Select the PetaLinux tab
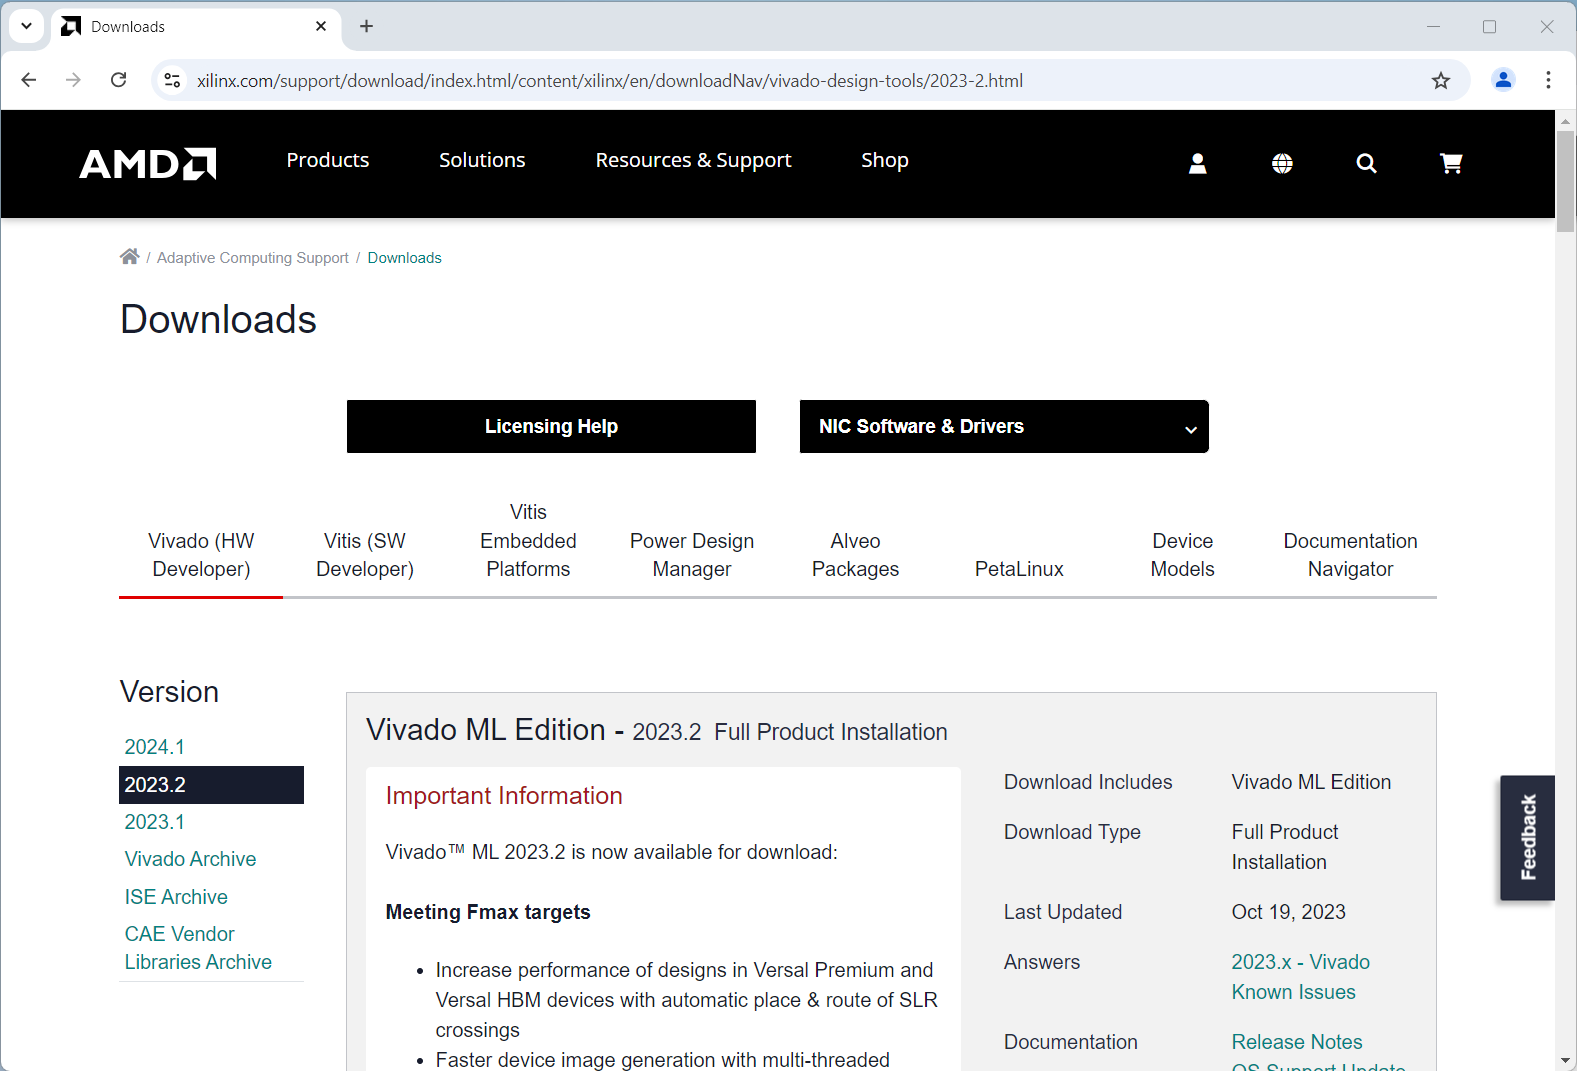The height and width of the screenshot is (1071, 1577). pyautogui.click(x=1019, y=569)
